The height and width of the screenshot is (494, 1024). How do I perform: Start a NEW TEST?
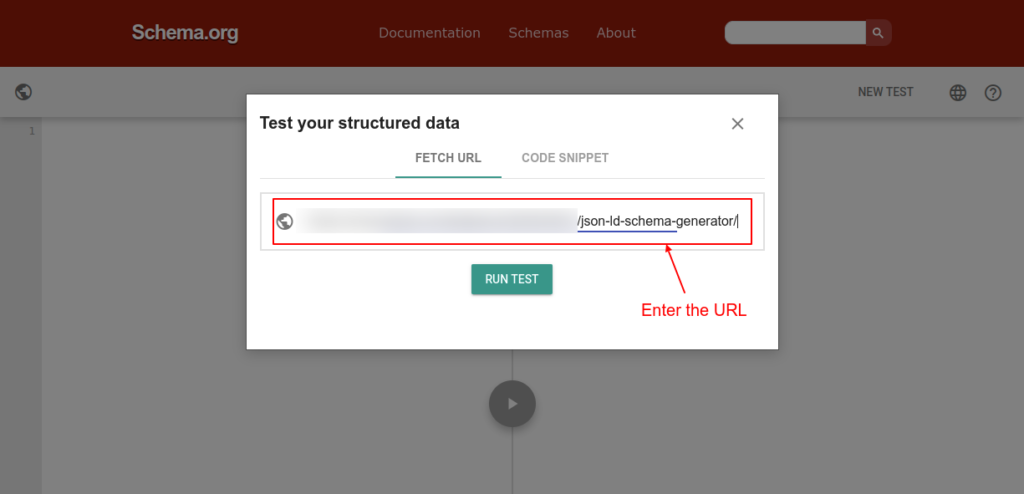885,92
